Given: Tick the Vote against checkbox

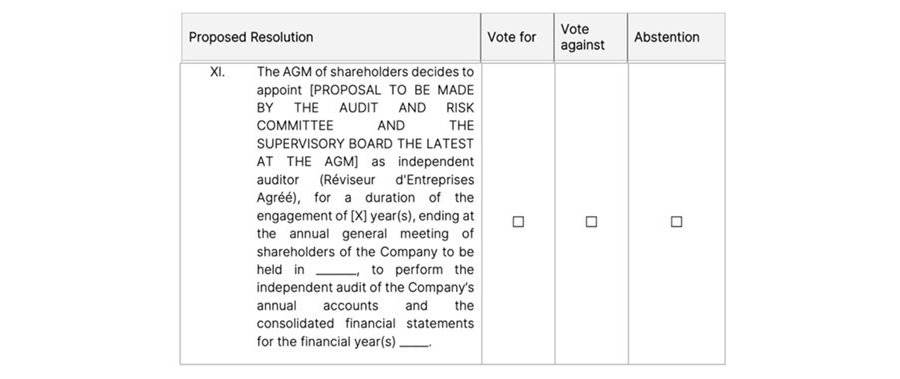Looking at the screenshot, I should pos(591,222).
